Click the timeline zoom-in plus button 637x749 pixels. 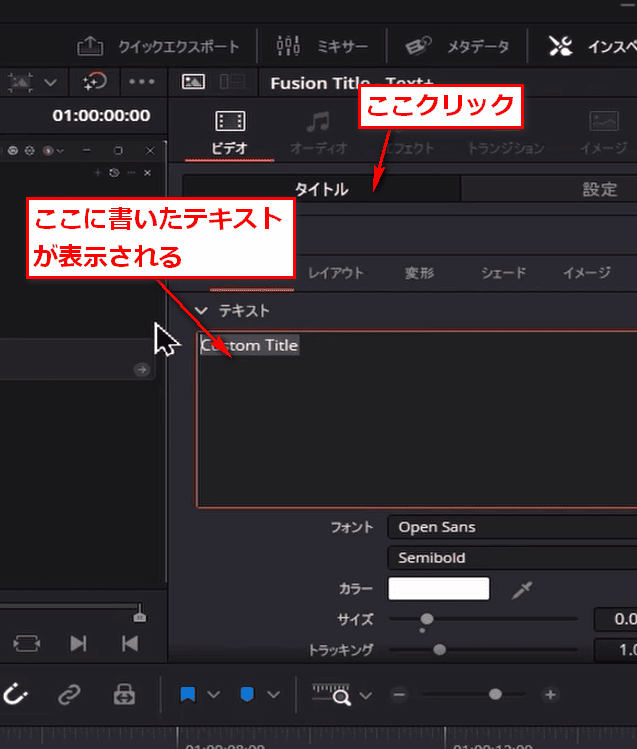tap(550, 694)
